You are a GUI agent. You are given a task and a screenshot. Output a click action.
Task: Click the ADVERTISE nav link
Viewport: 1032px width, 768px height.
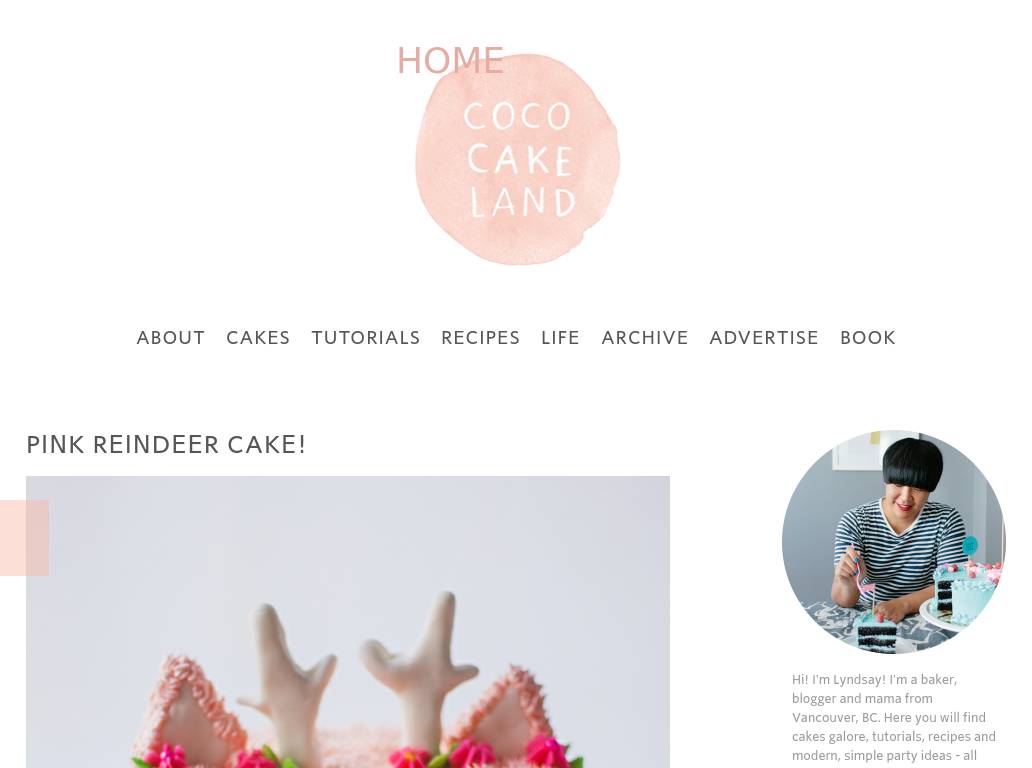pyautogui.click(x=764, y=338)
